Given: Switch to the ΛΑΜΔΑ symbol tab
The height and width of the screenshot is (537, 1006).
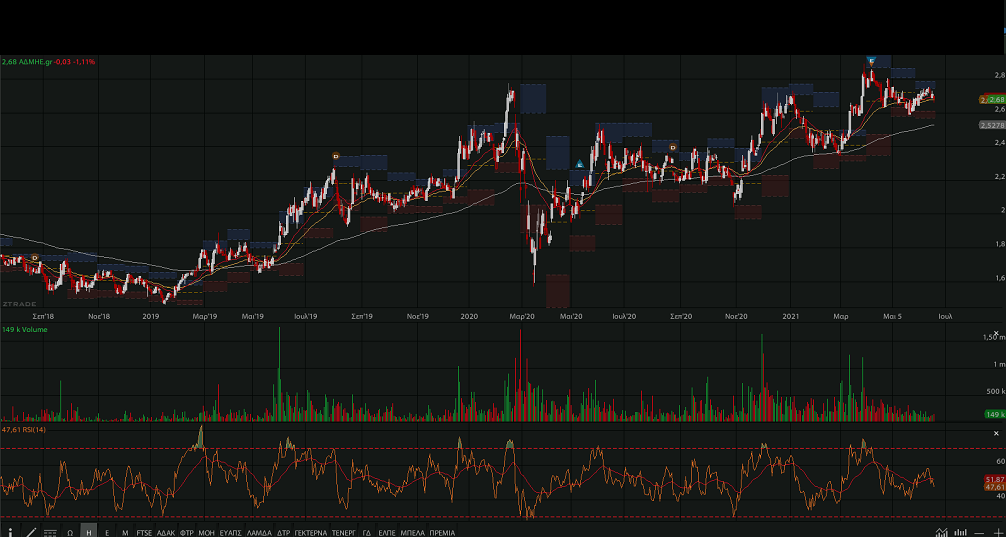Looking at the screenshot, I should (x=259, y=531).
